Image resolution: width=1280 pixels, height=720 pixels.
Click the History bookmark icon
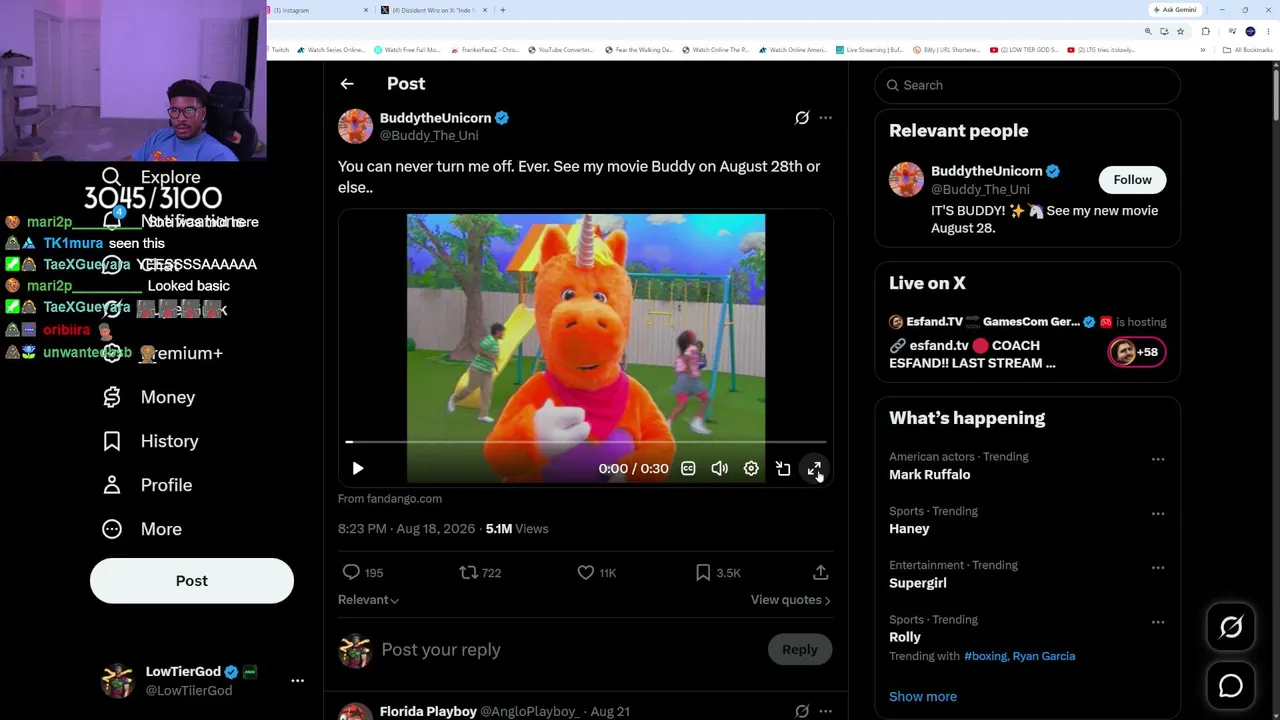pos(112,441)
